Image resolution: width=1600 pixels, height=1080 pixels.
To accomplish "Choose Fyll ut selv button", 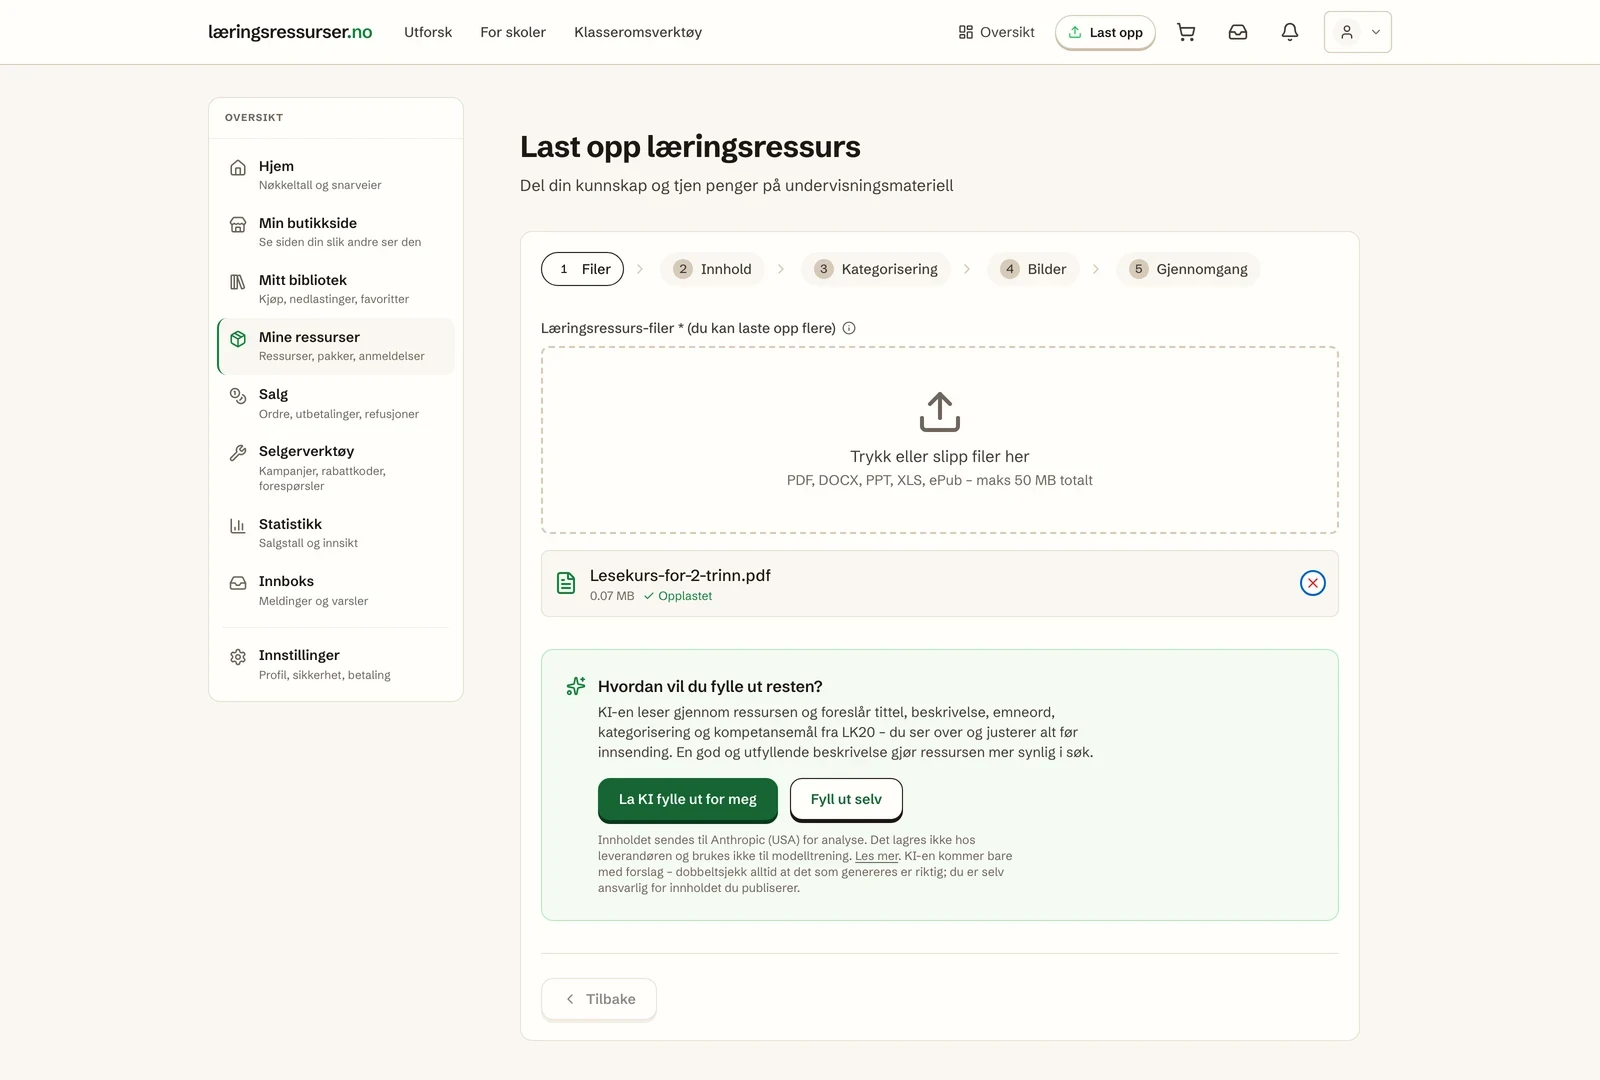I will 846,799.
